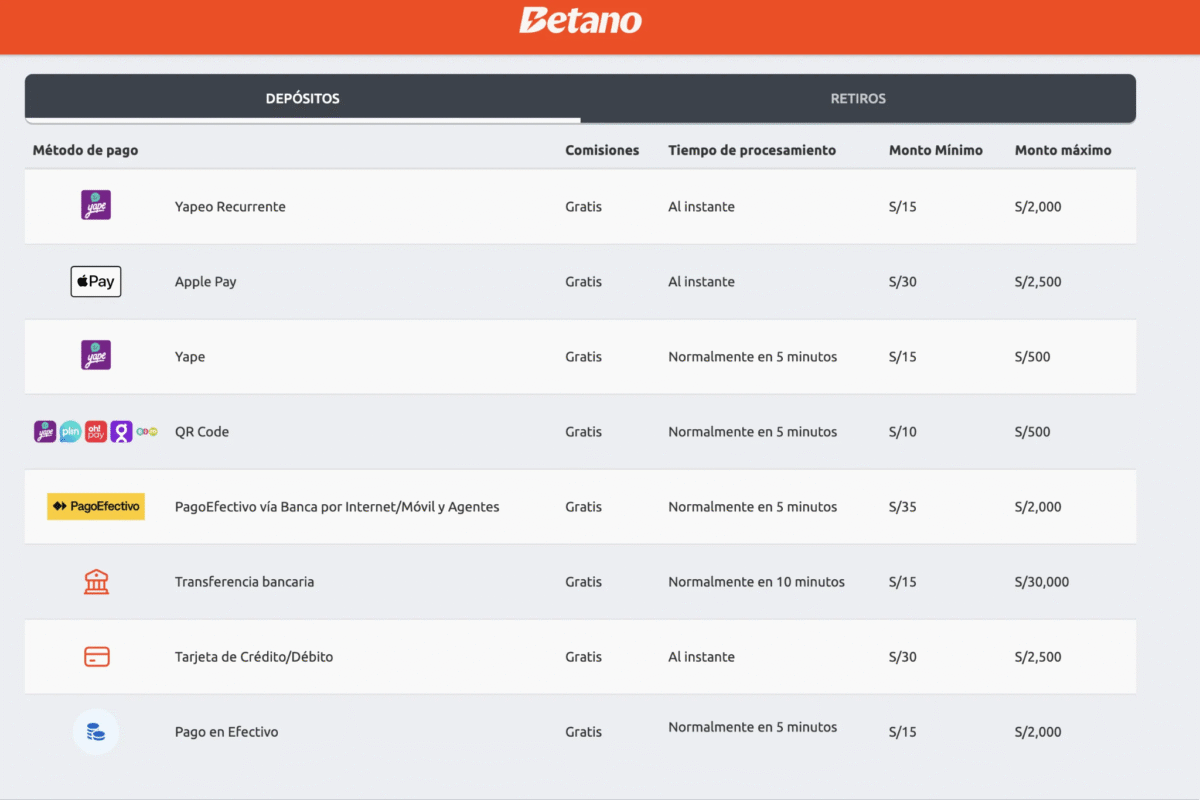Click 'Gratis' in the Pago en Efectivo row
The image size is (1200, 800).
click(584, 732)
